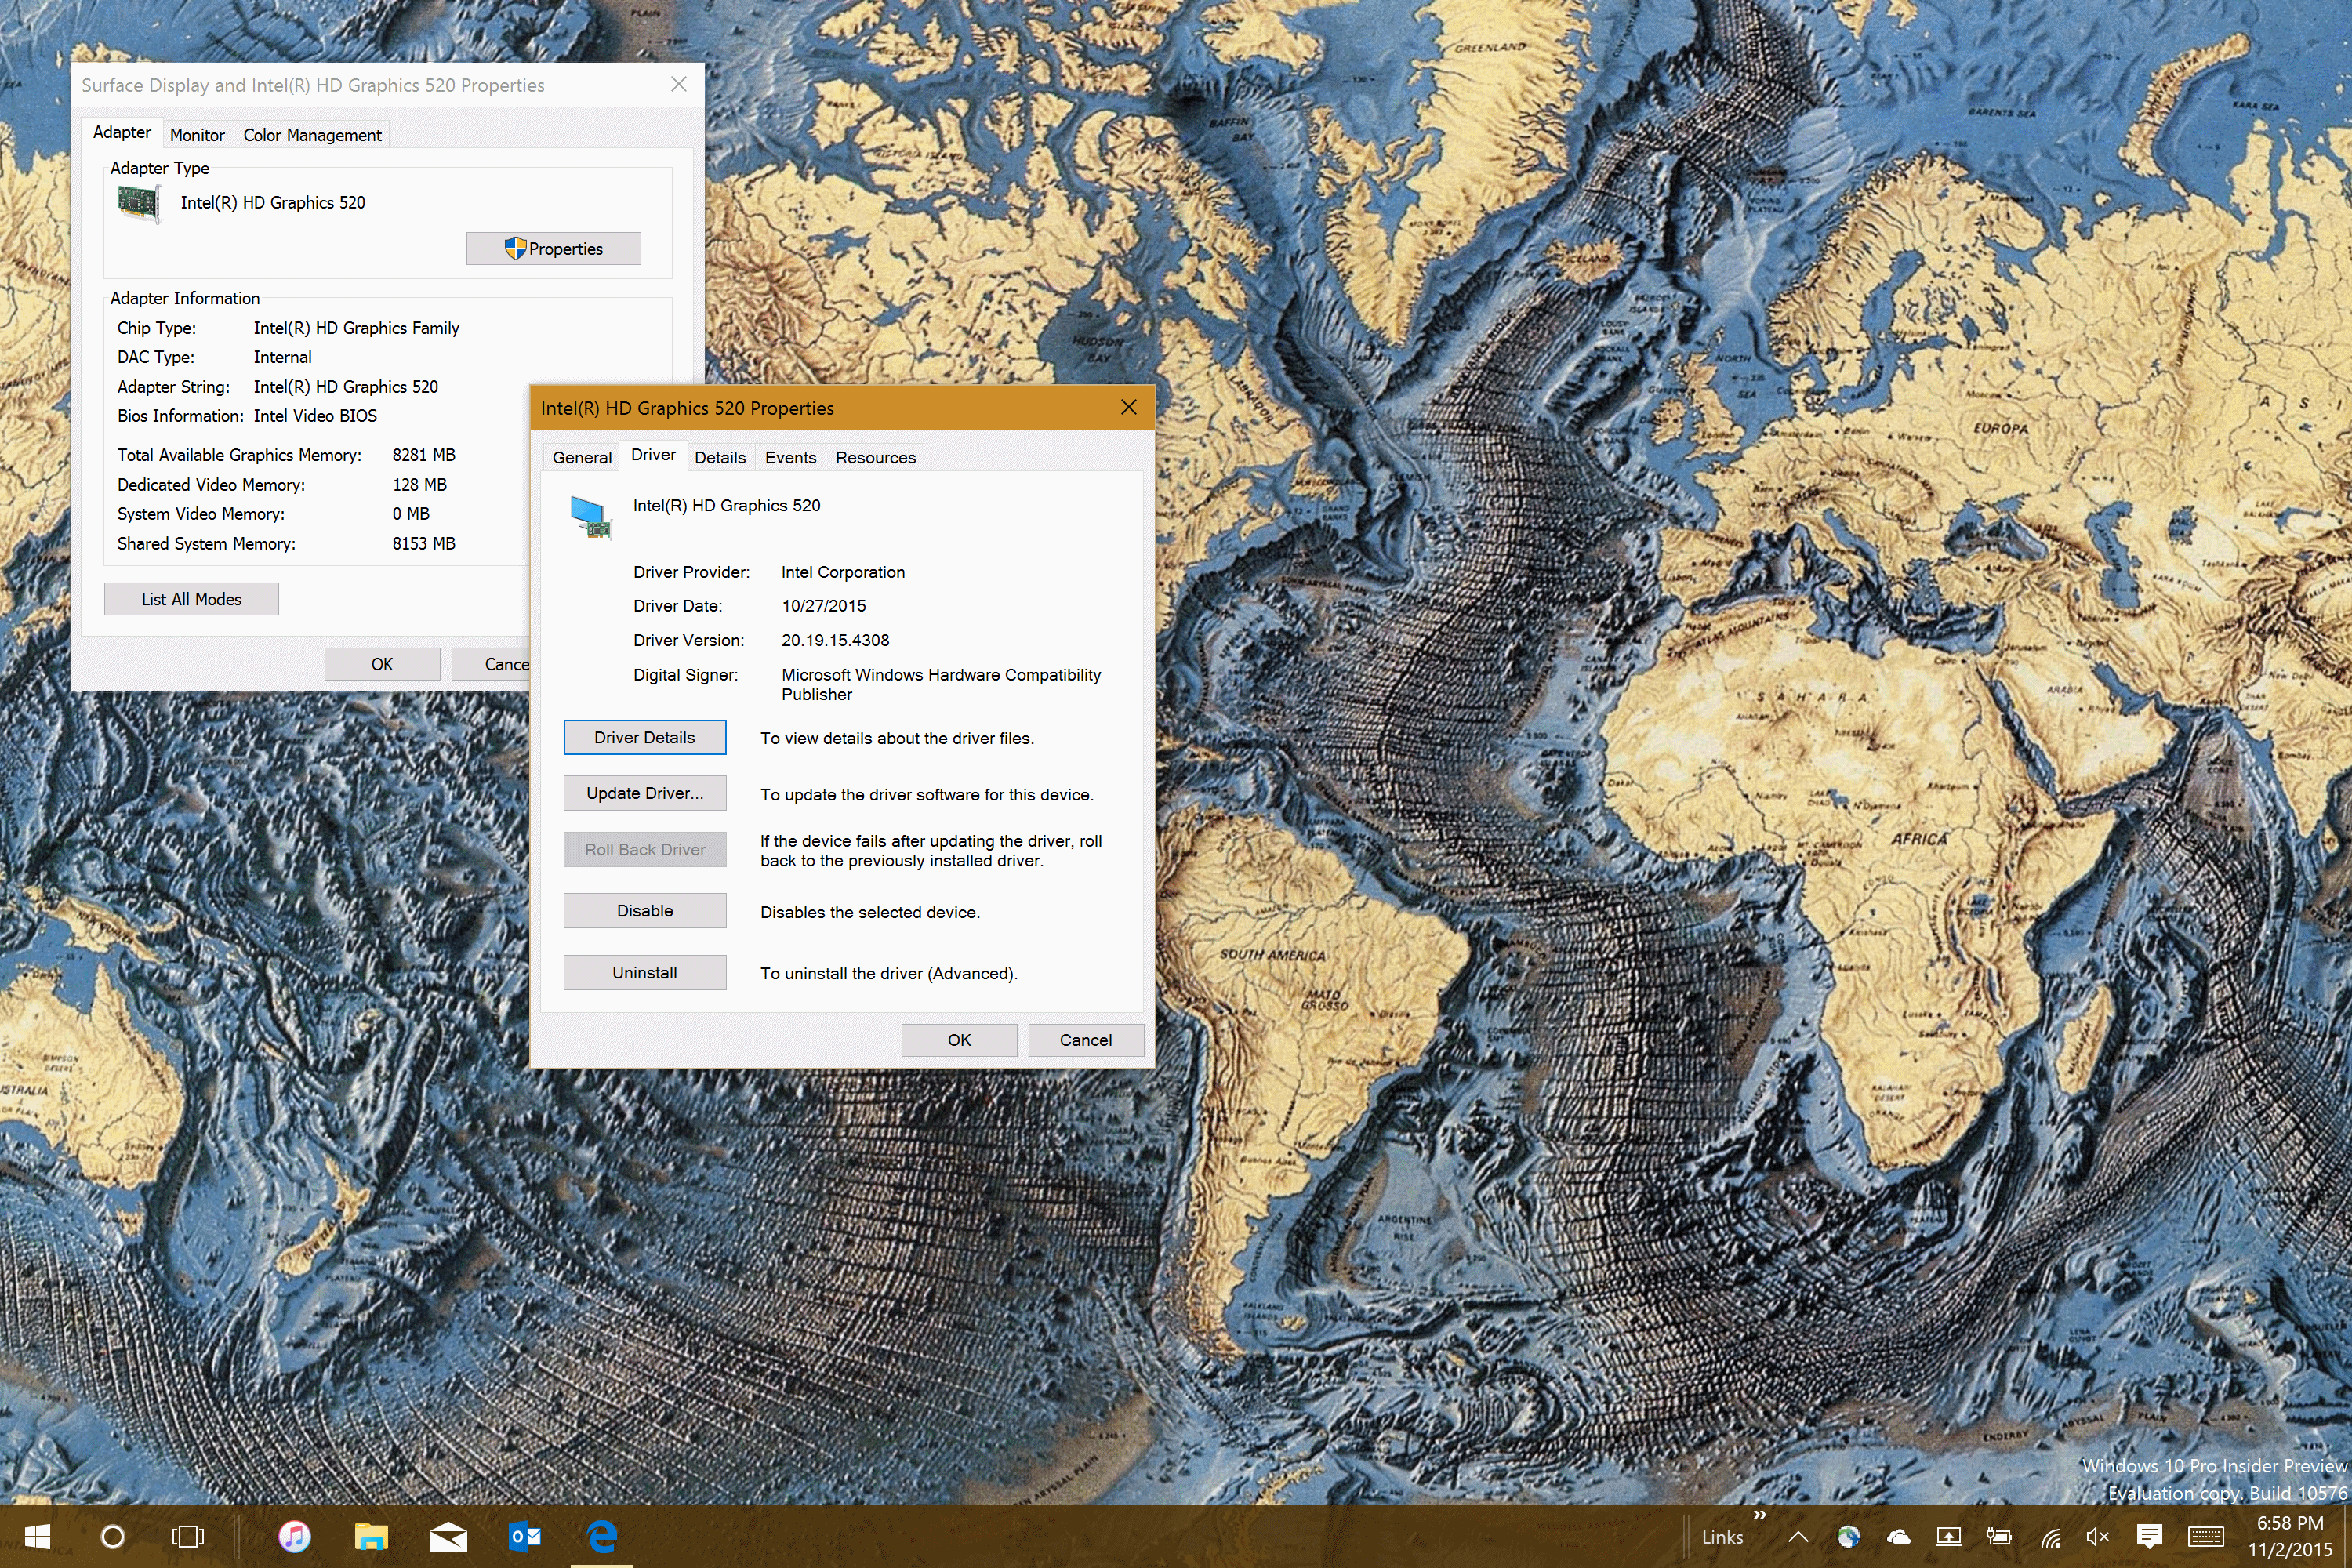Open the Resources tab
The width and height of the screenshot is (2352, 1568).
(875, 457)
